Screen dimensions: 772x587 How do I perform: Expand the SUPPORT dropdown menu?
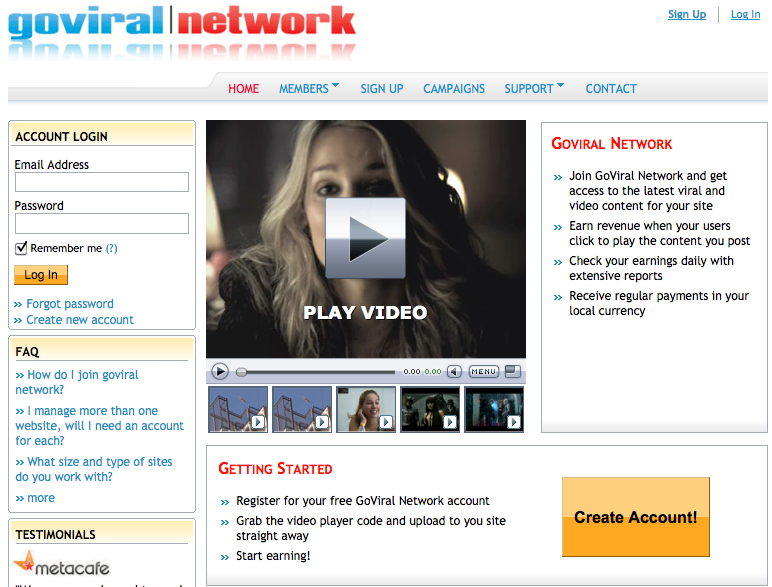[x=534, y=89]
